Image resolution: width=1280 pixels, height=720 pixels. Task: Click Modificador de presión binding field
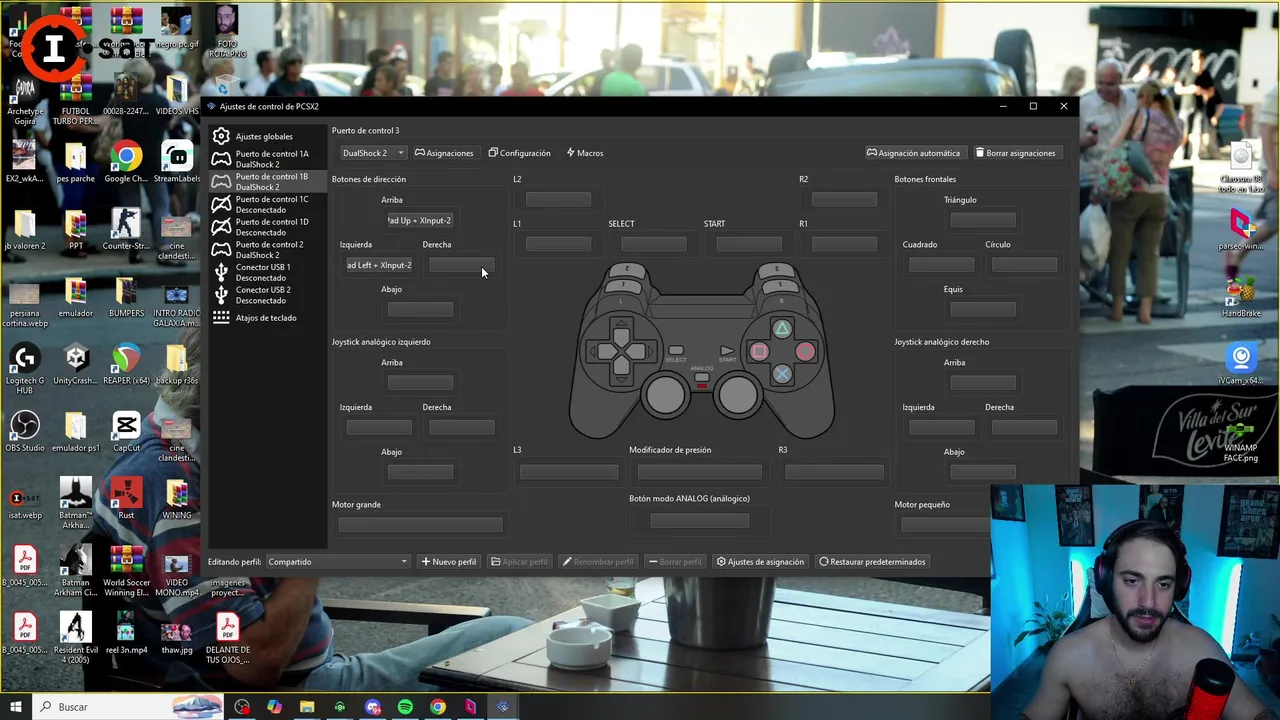(699, 472)
